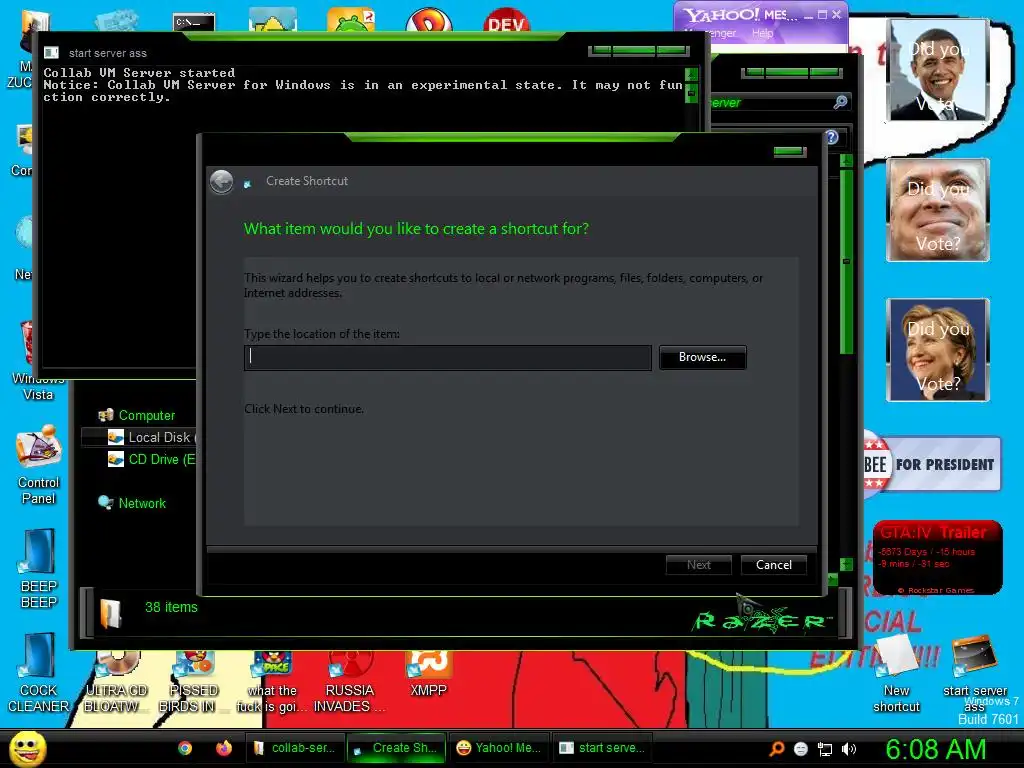Focus the item location text field
1024x768 pixels.
[447, 357]
